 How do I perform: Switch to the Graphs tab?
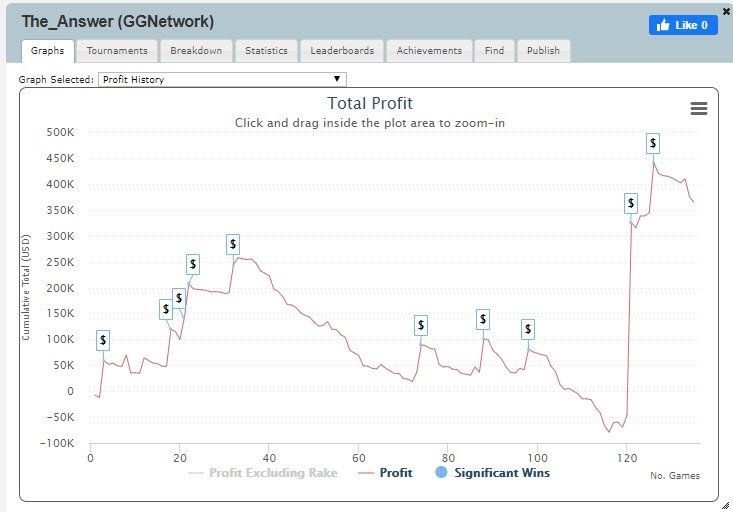(48, 50)
